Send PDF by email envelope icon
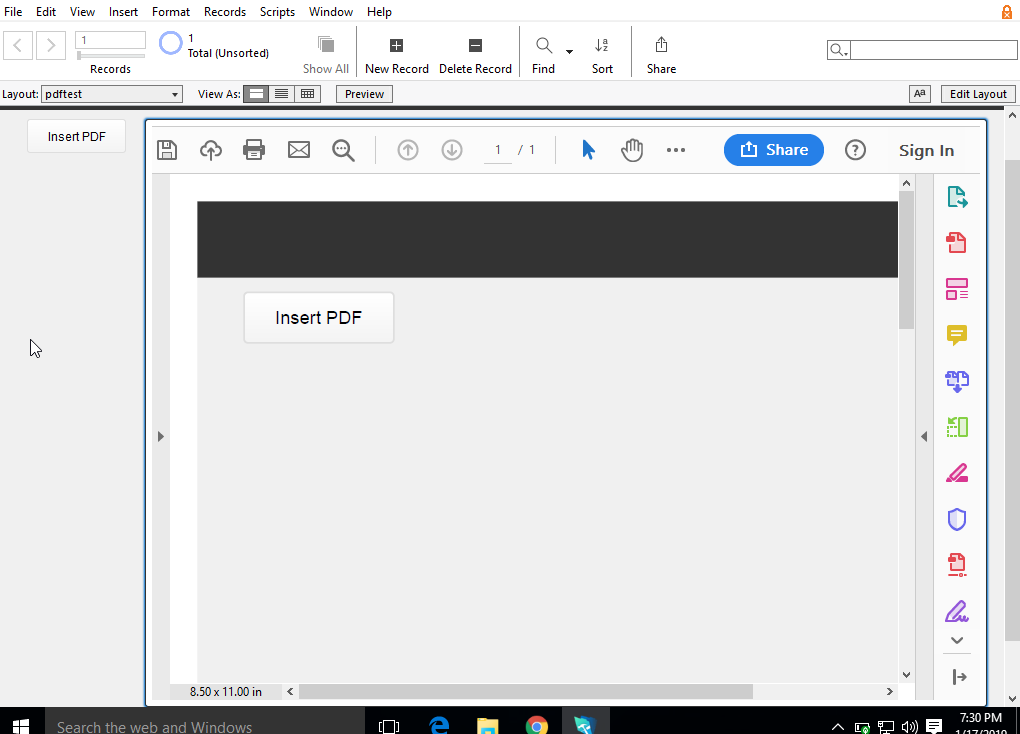The image size is (1020, 734). click(x=299, y=150)
